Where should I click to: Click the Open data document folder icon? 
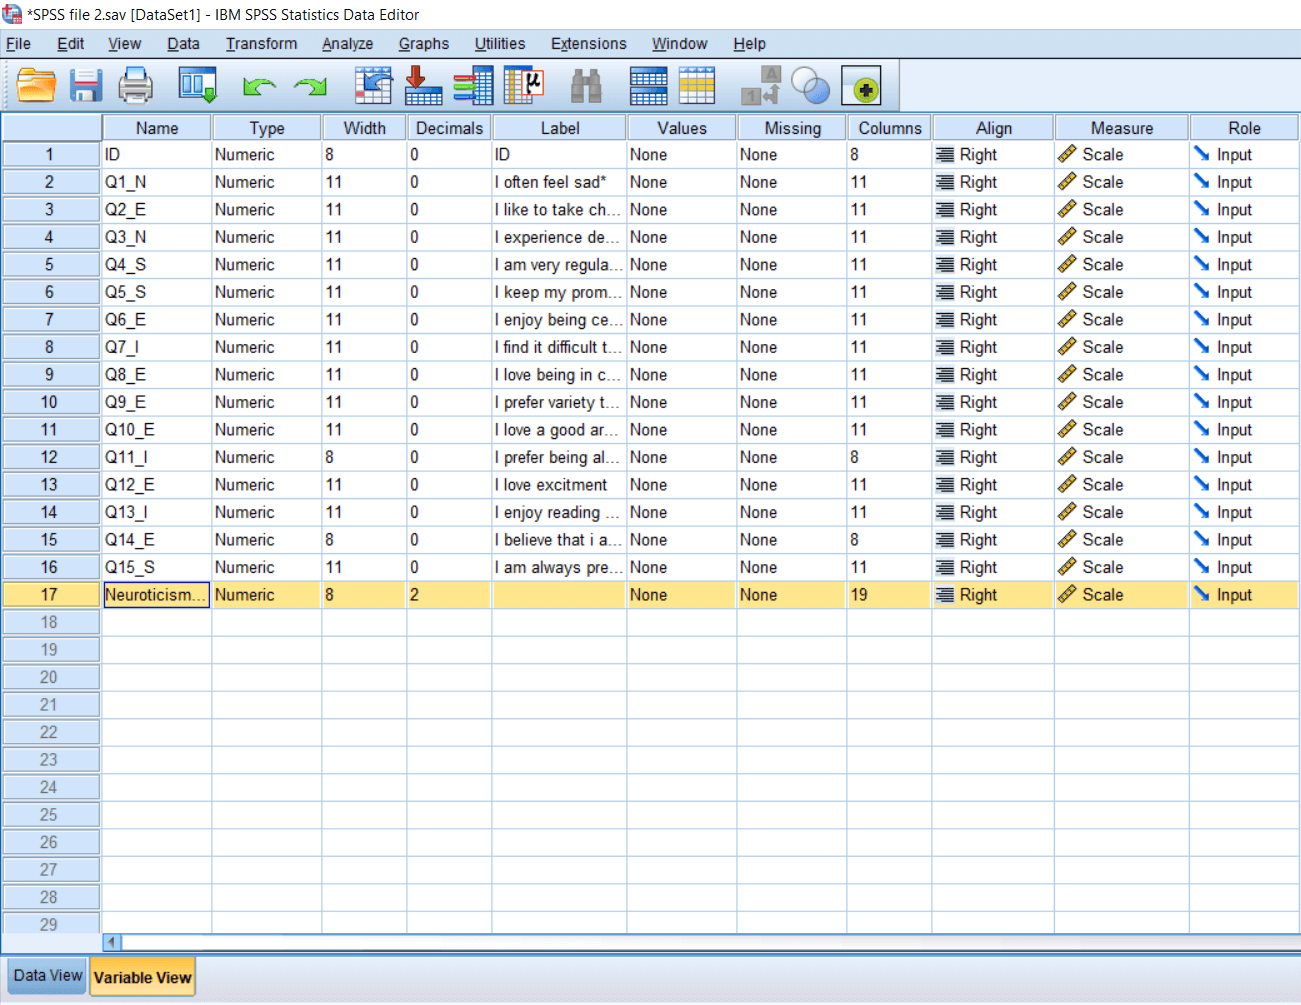[x=36, y=86]
